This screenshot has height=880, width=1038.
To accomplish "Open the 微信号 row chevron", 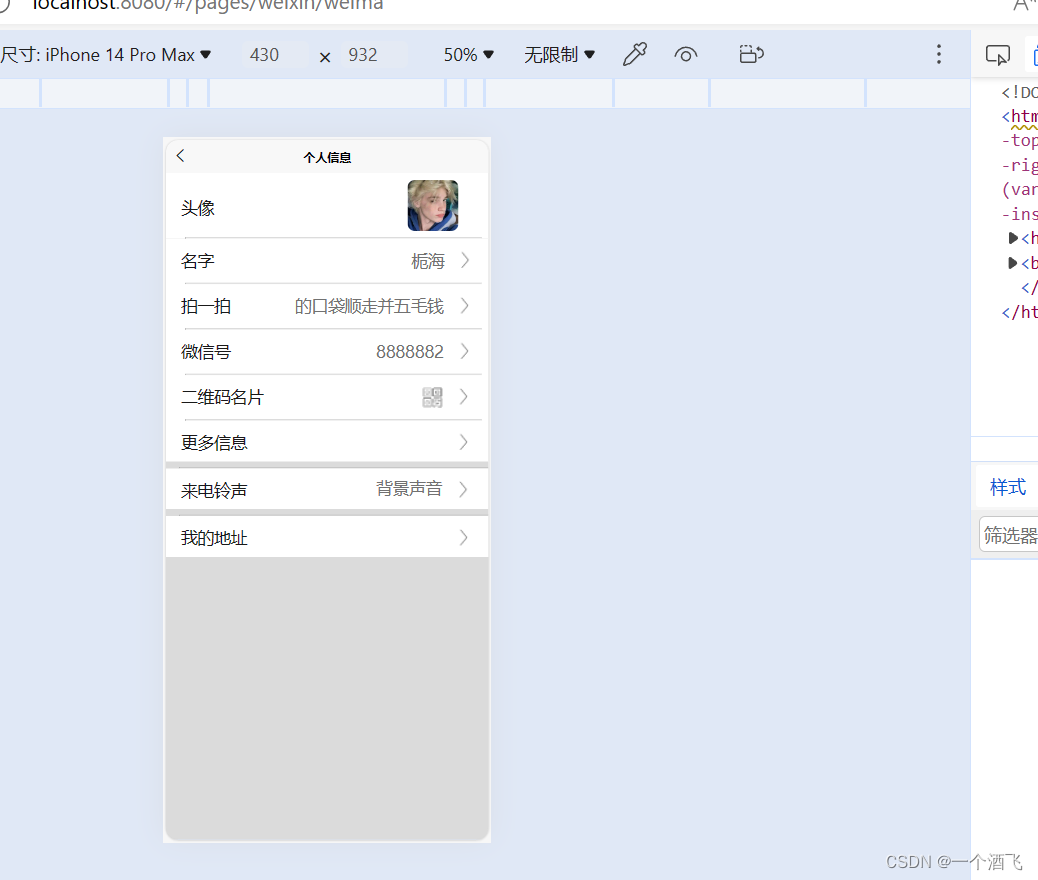I will 465,351.
